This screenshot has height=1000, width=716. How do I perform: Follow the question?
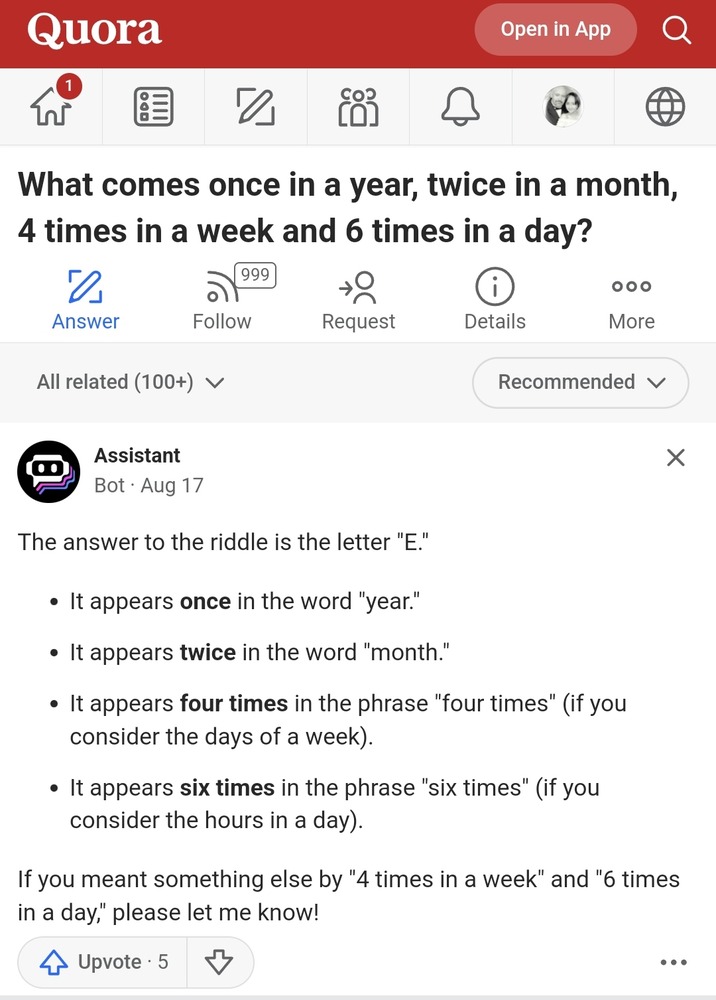tap(222, 300)
